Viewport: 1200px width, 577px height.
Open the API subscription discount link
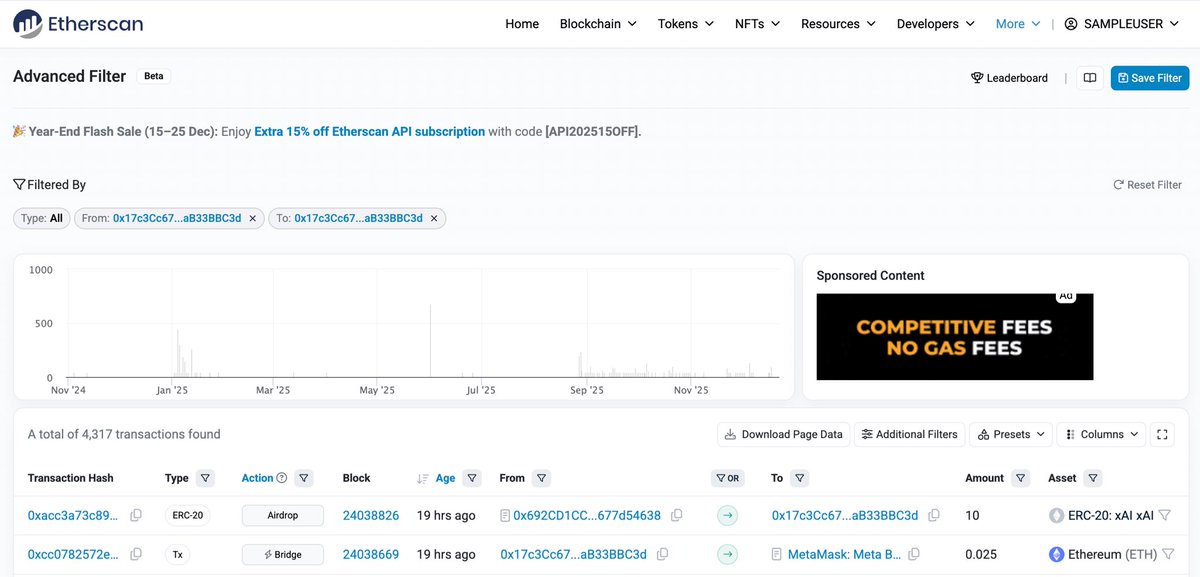tap(370, 131)
